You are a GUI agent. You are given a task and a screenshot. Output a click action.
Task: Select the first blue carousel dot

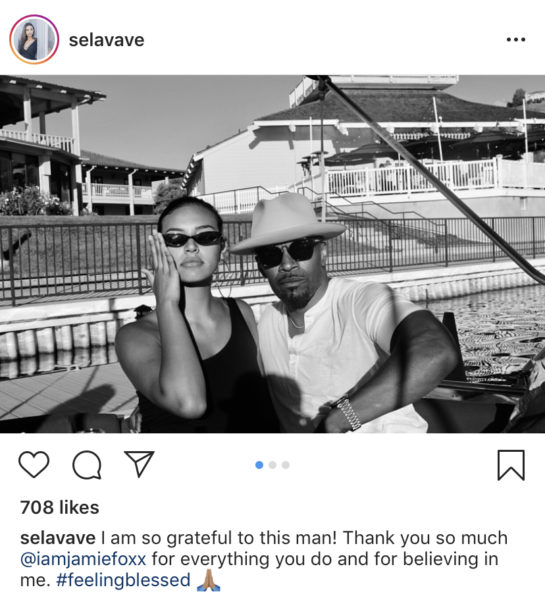point(259,465)
